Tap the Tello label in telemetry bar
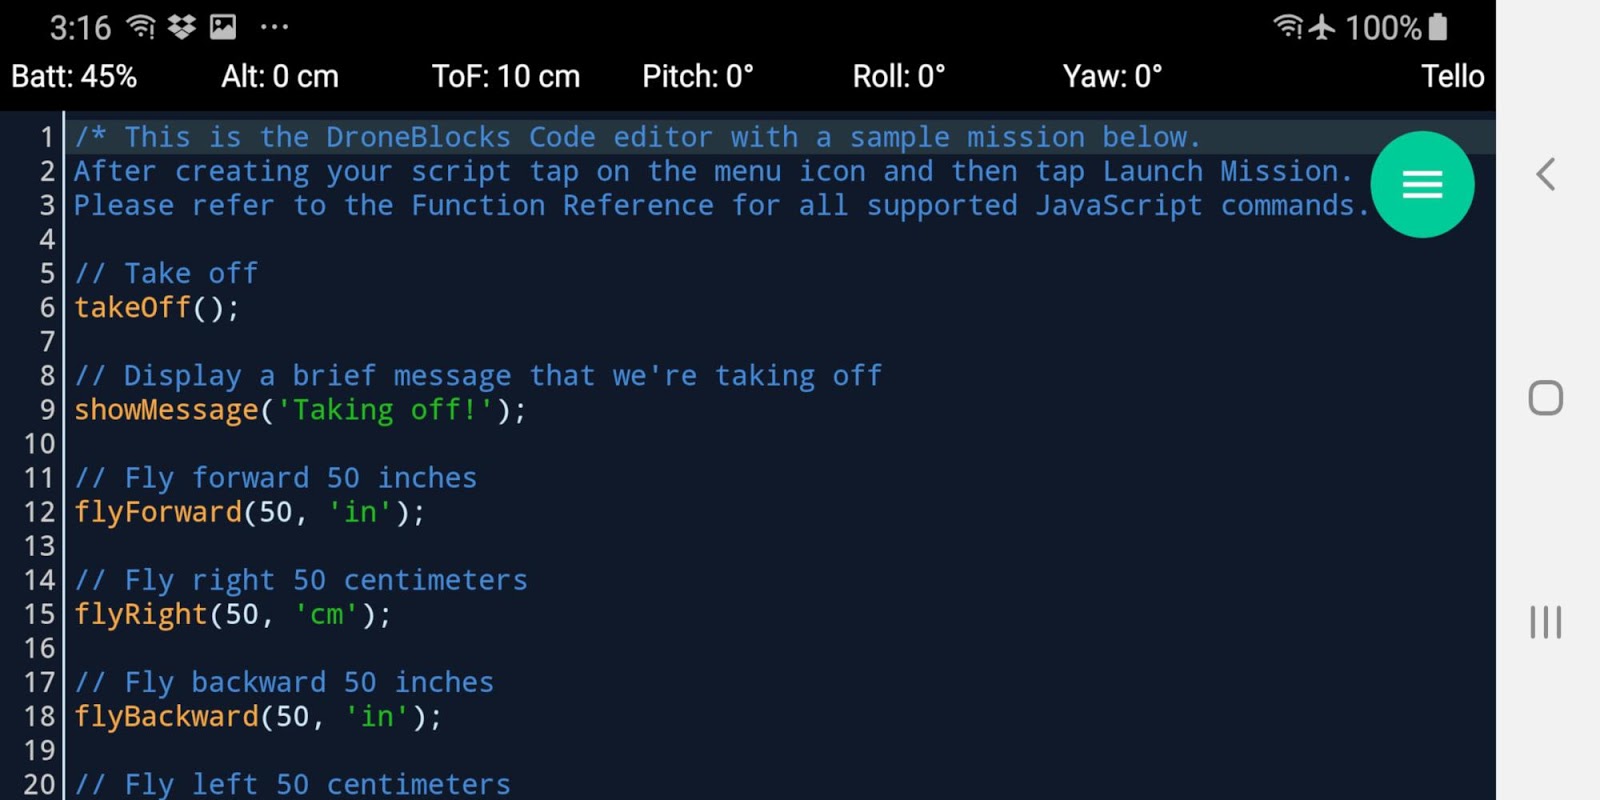 click(1453, 76)
